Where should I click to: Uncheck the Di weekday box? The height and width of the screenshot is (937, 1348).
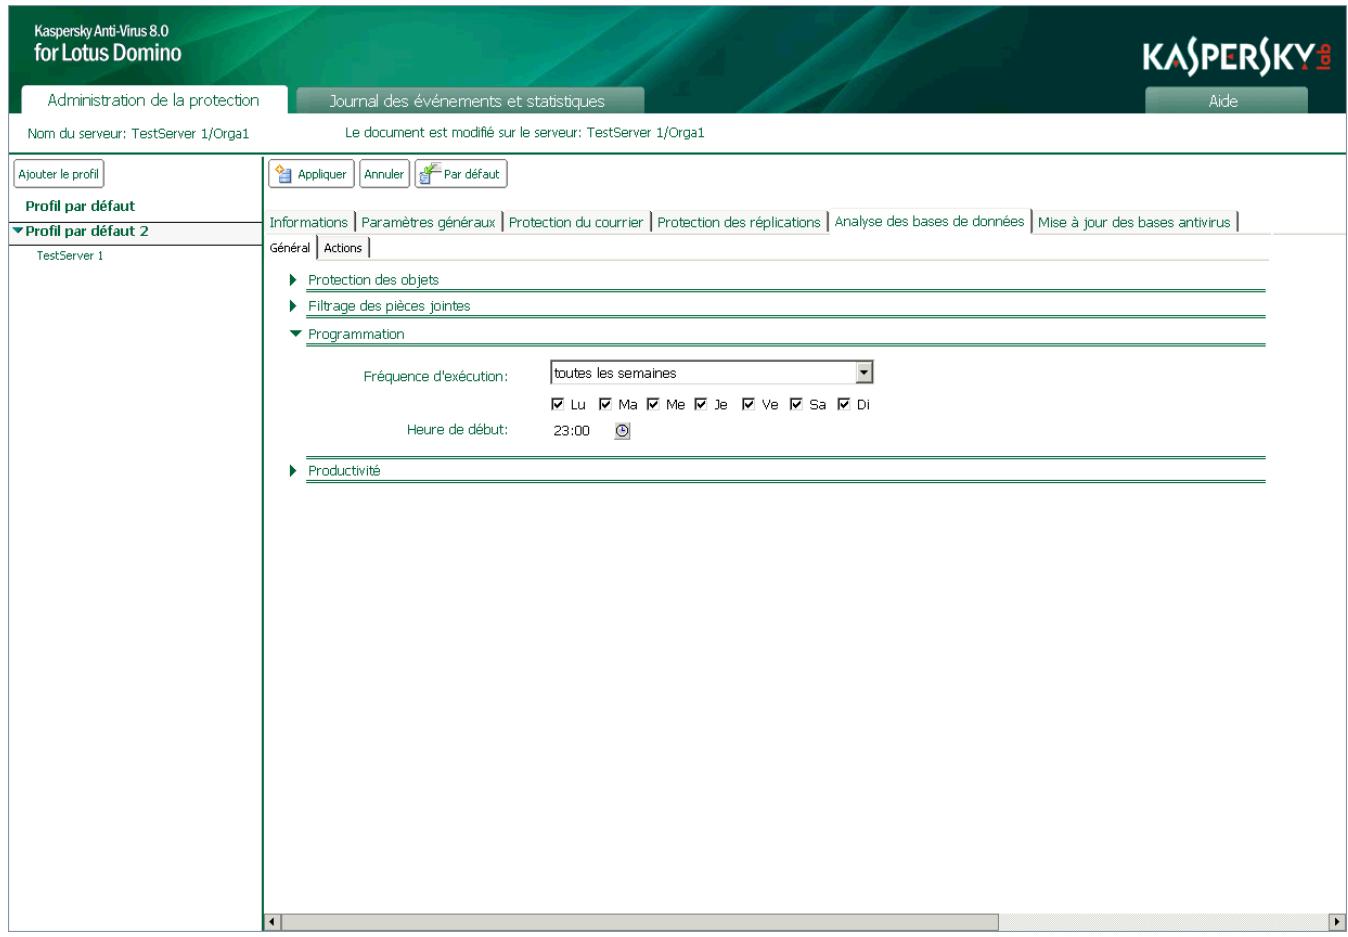coord(843,405)
